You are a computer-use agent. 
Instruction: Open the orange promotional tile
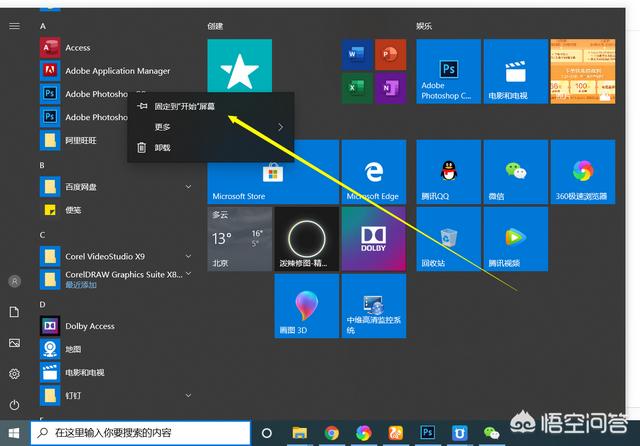coord(583,71)
